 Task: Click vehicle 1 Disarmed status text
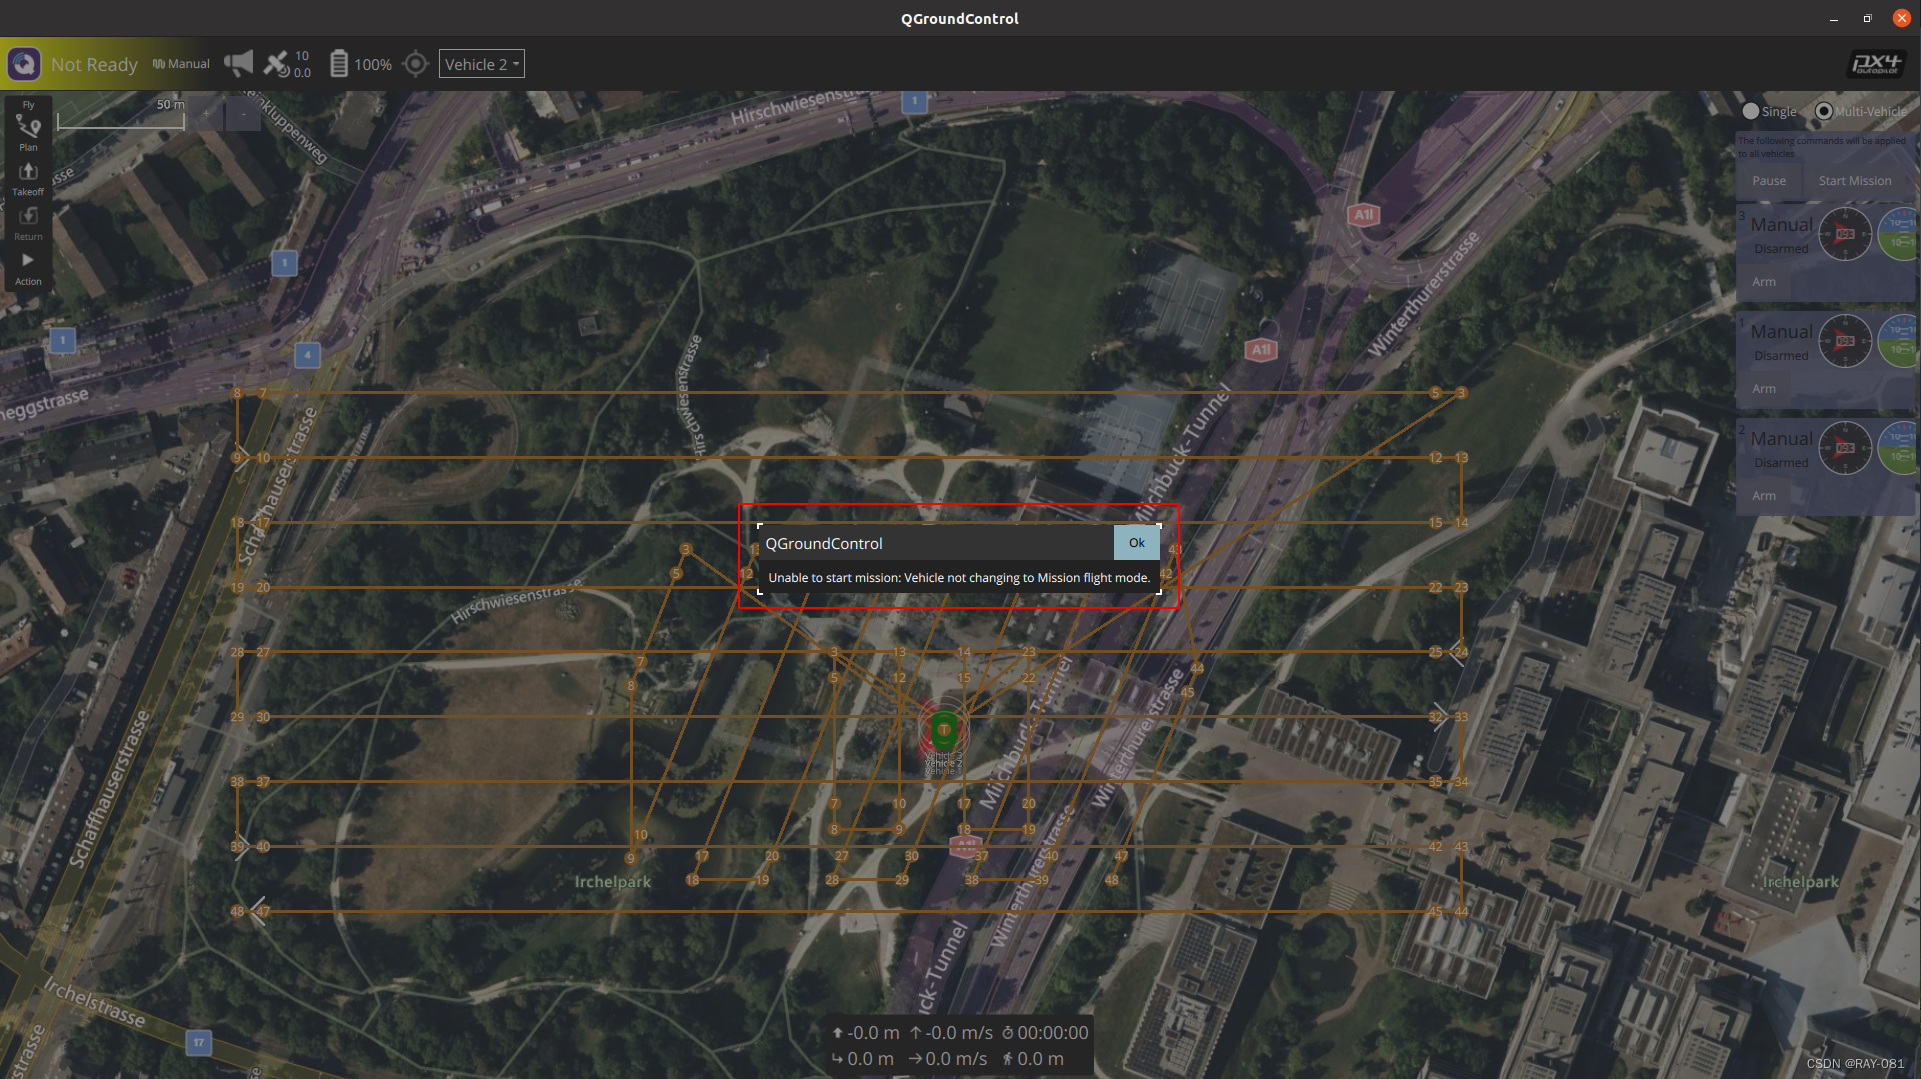[x=1781, y=356]
